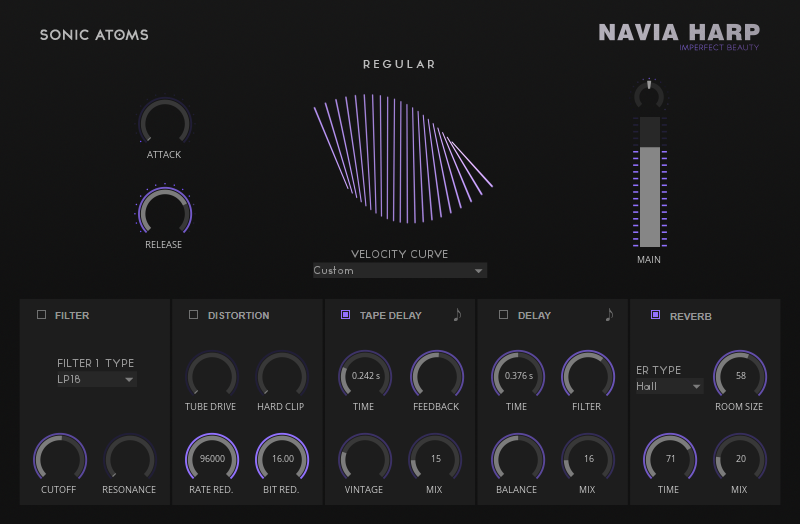800x524 pixels.
Task: Enable the Filter effect checkbox
Action: [x=42, y=315]
